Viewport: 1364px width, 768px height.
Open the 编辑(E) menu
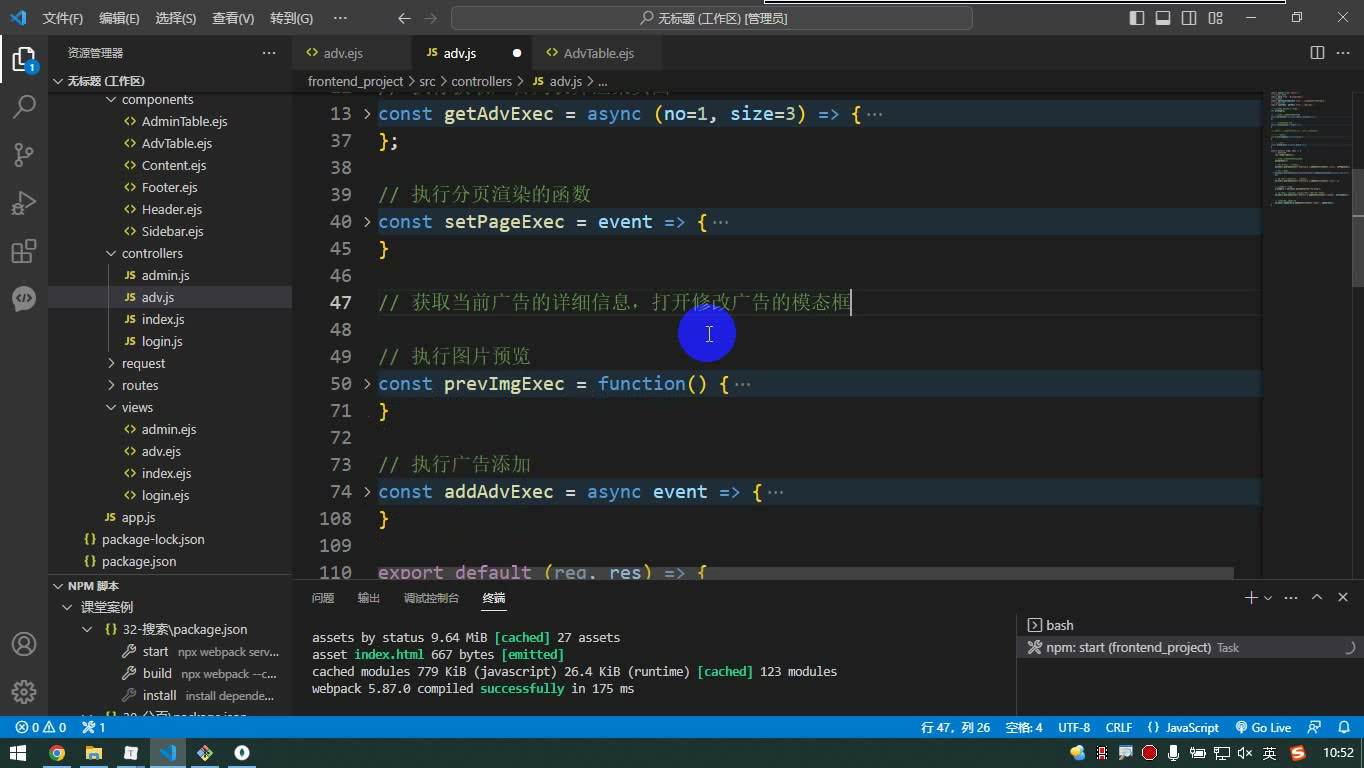[x=119, y=18]
